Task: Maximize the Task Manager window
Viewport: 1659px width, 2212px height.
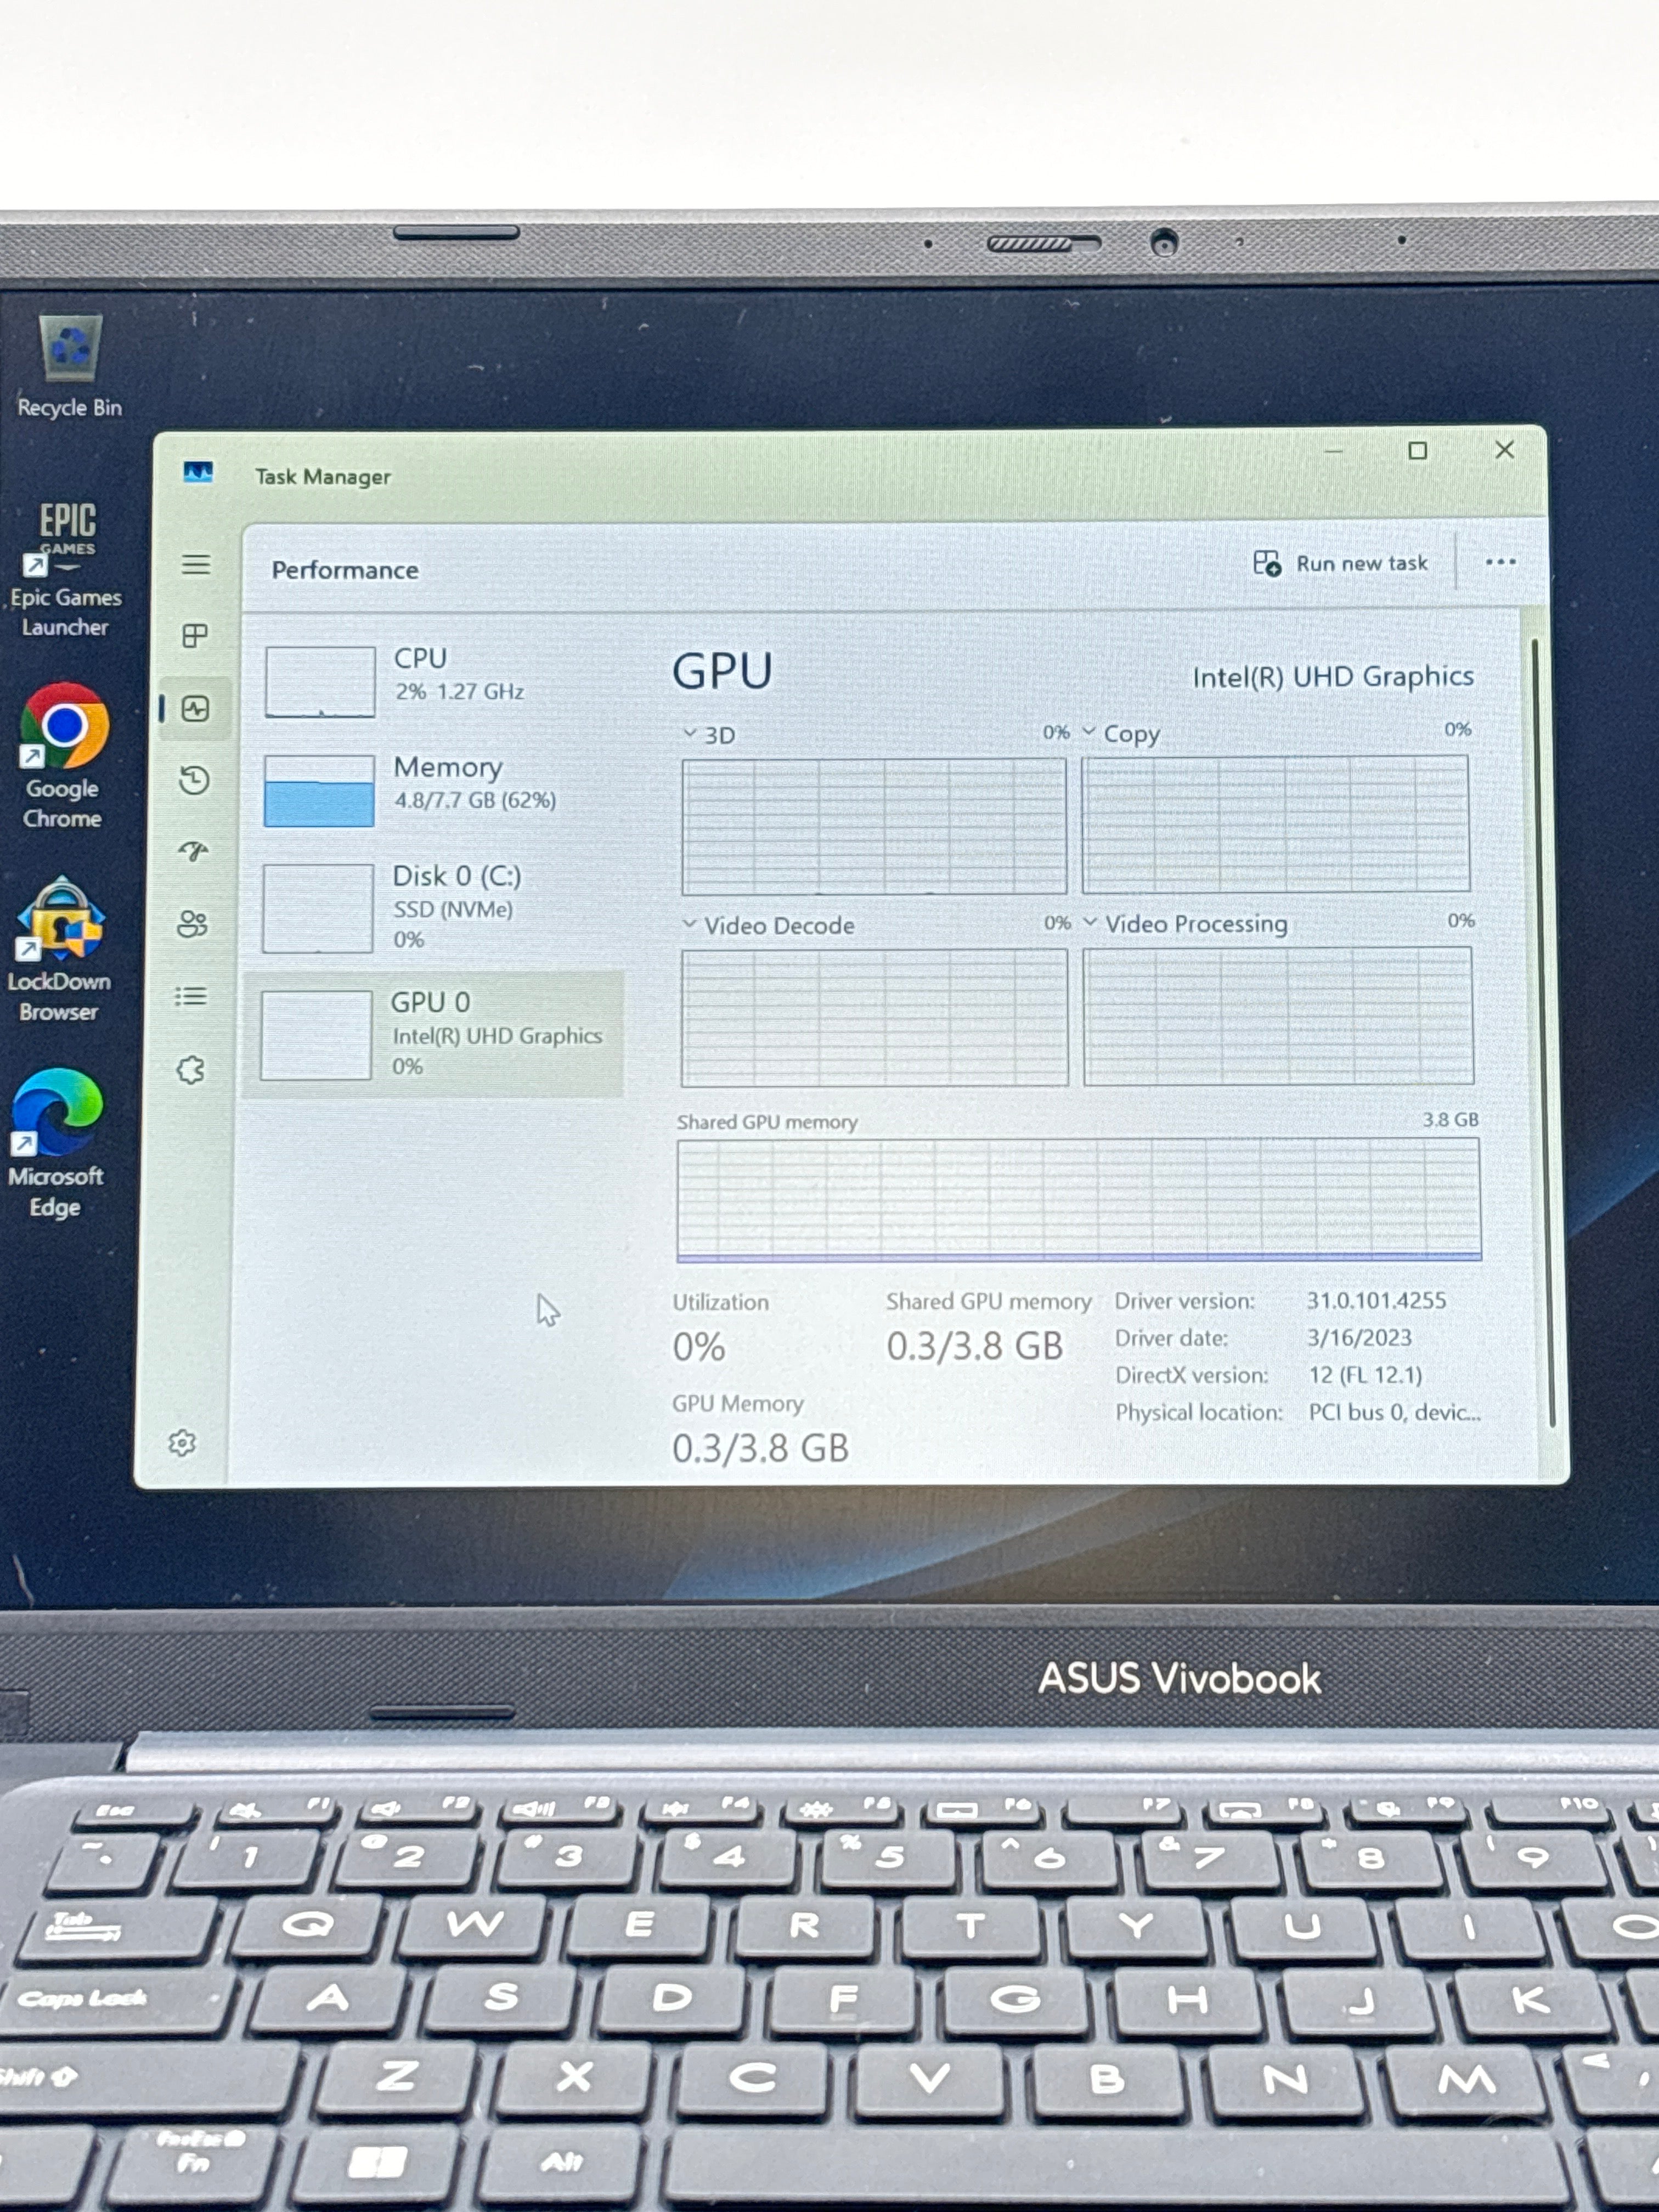Action: (1417, 451)
